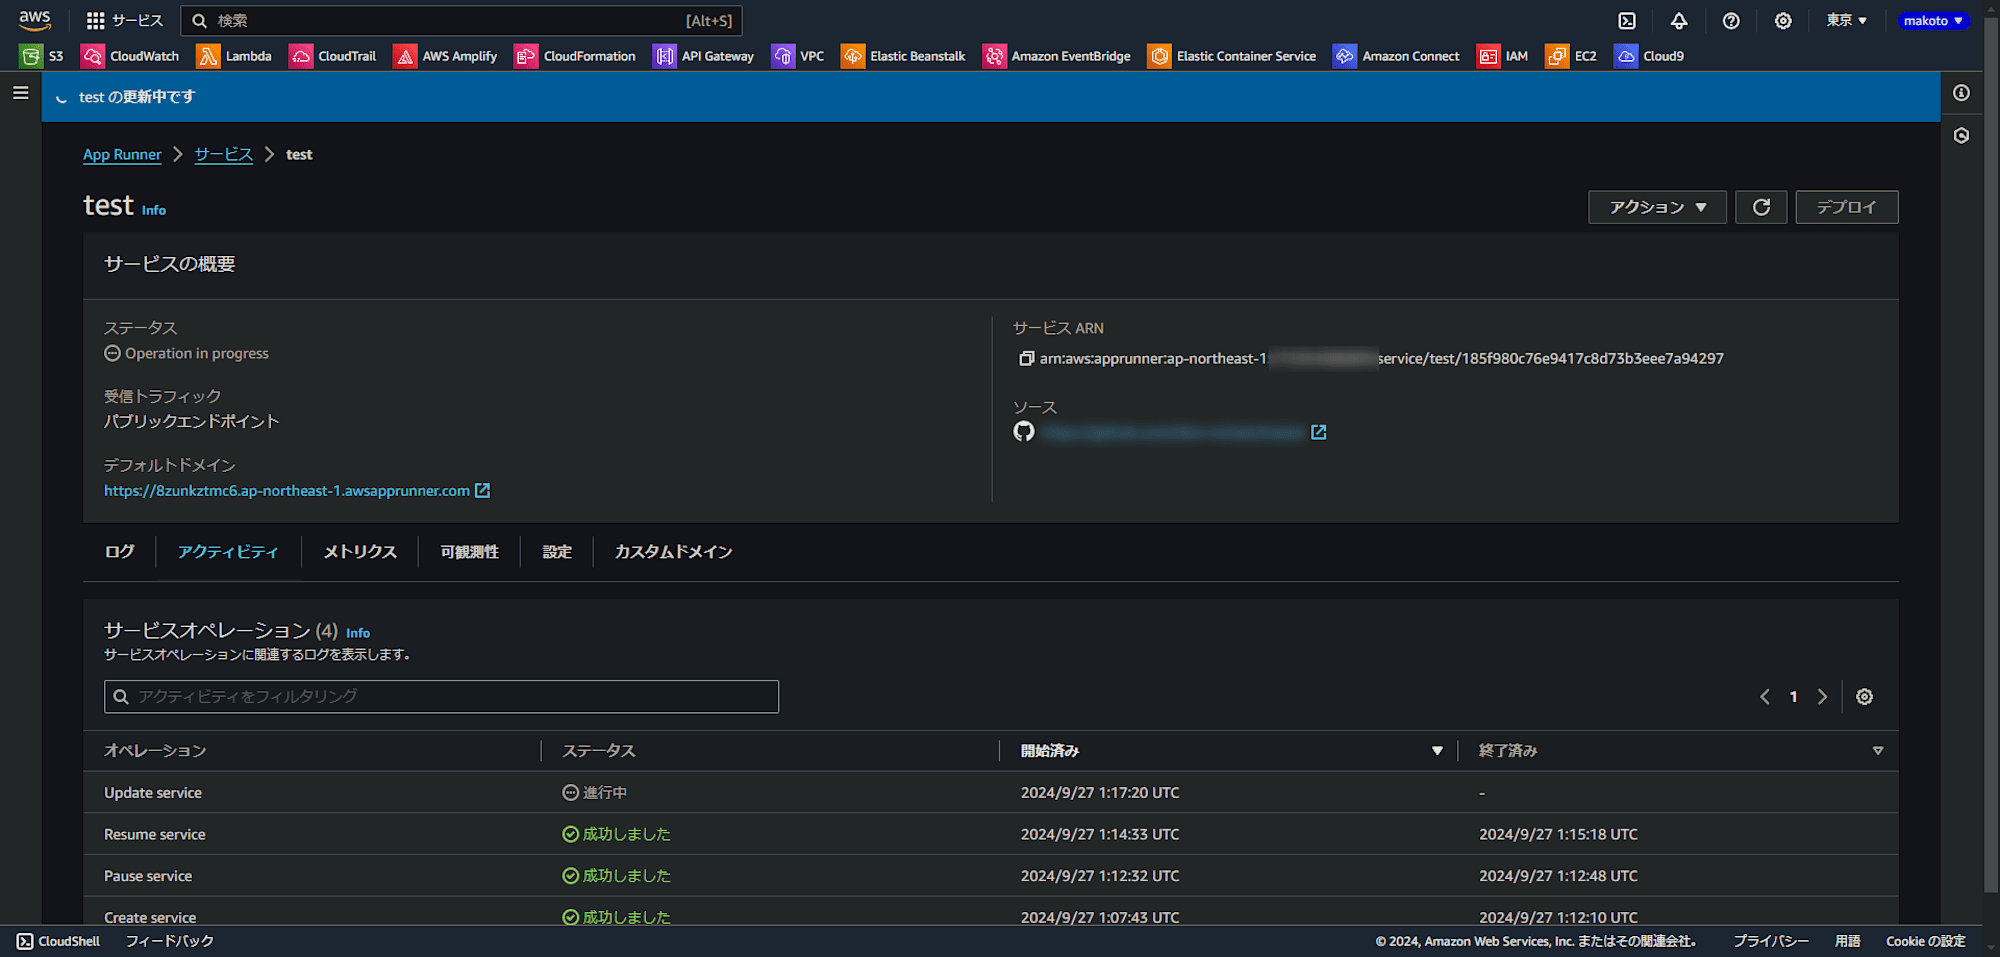Open the サービス breadcrumb link

point(224,155)
